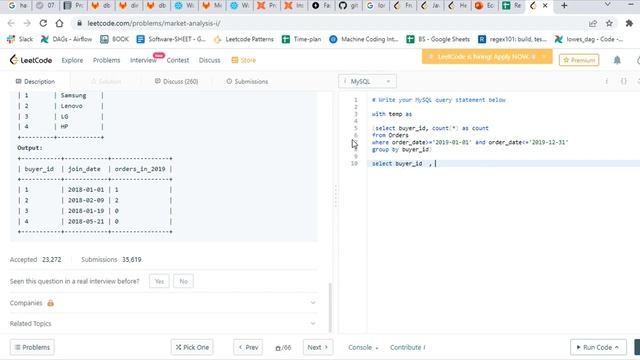Open the MySQL language dropdown
Image resolution: width=640 pixels, height=360 pixels.
coord(367,81)
